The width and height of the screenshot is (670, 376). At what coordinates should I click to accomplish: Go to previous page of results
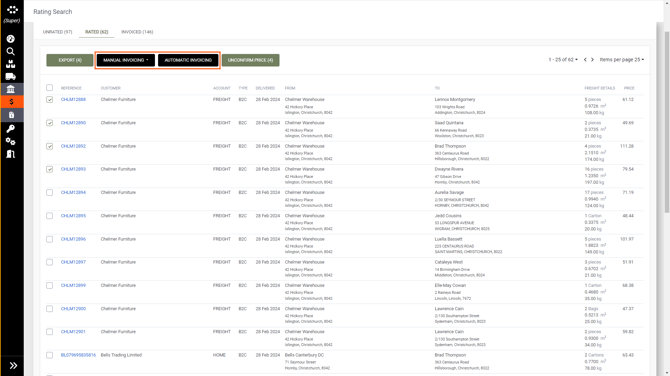[x=585, y=60]
